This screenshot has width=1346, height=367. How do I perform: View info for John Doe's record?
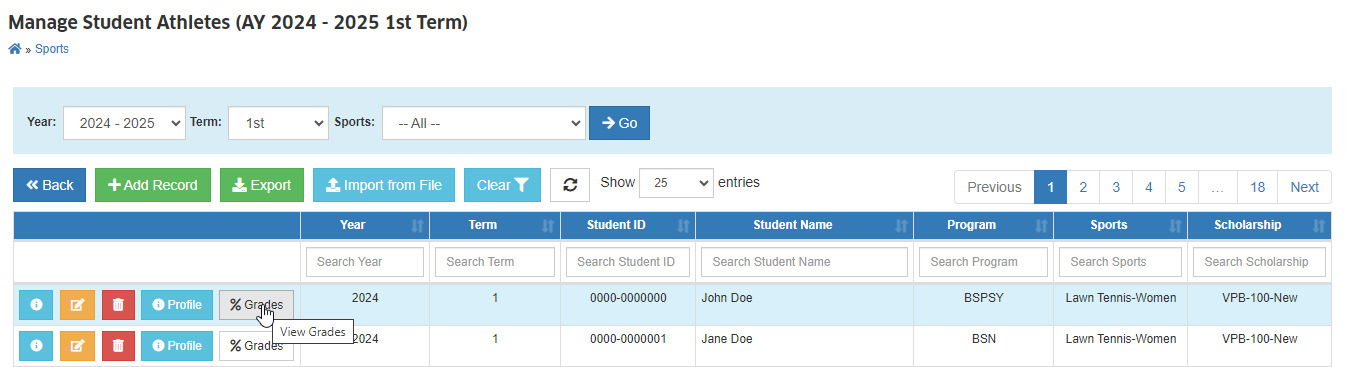pos(36,305)
